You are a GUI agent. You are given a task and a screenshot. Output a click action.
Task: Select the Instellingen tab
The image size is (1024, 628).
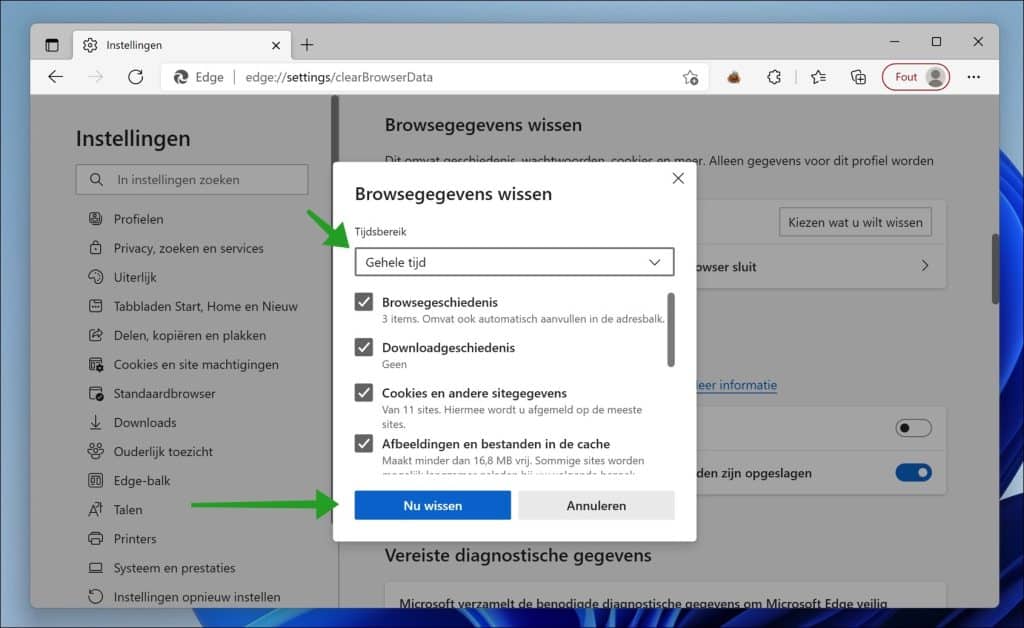[182, 45]
